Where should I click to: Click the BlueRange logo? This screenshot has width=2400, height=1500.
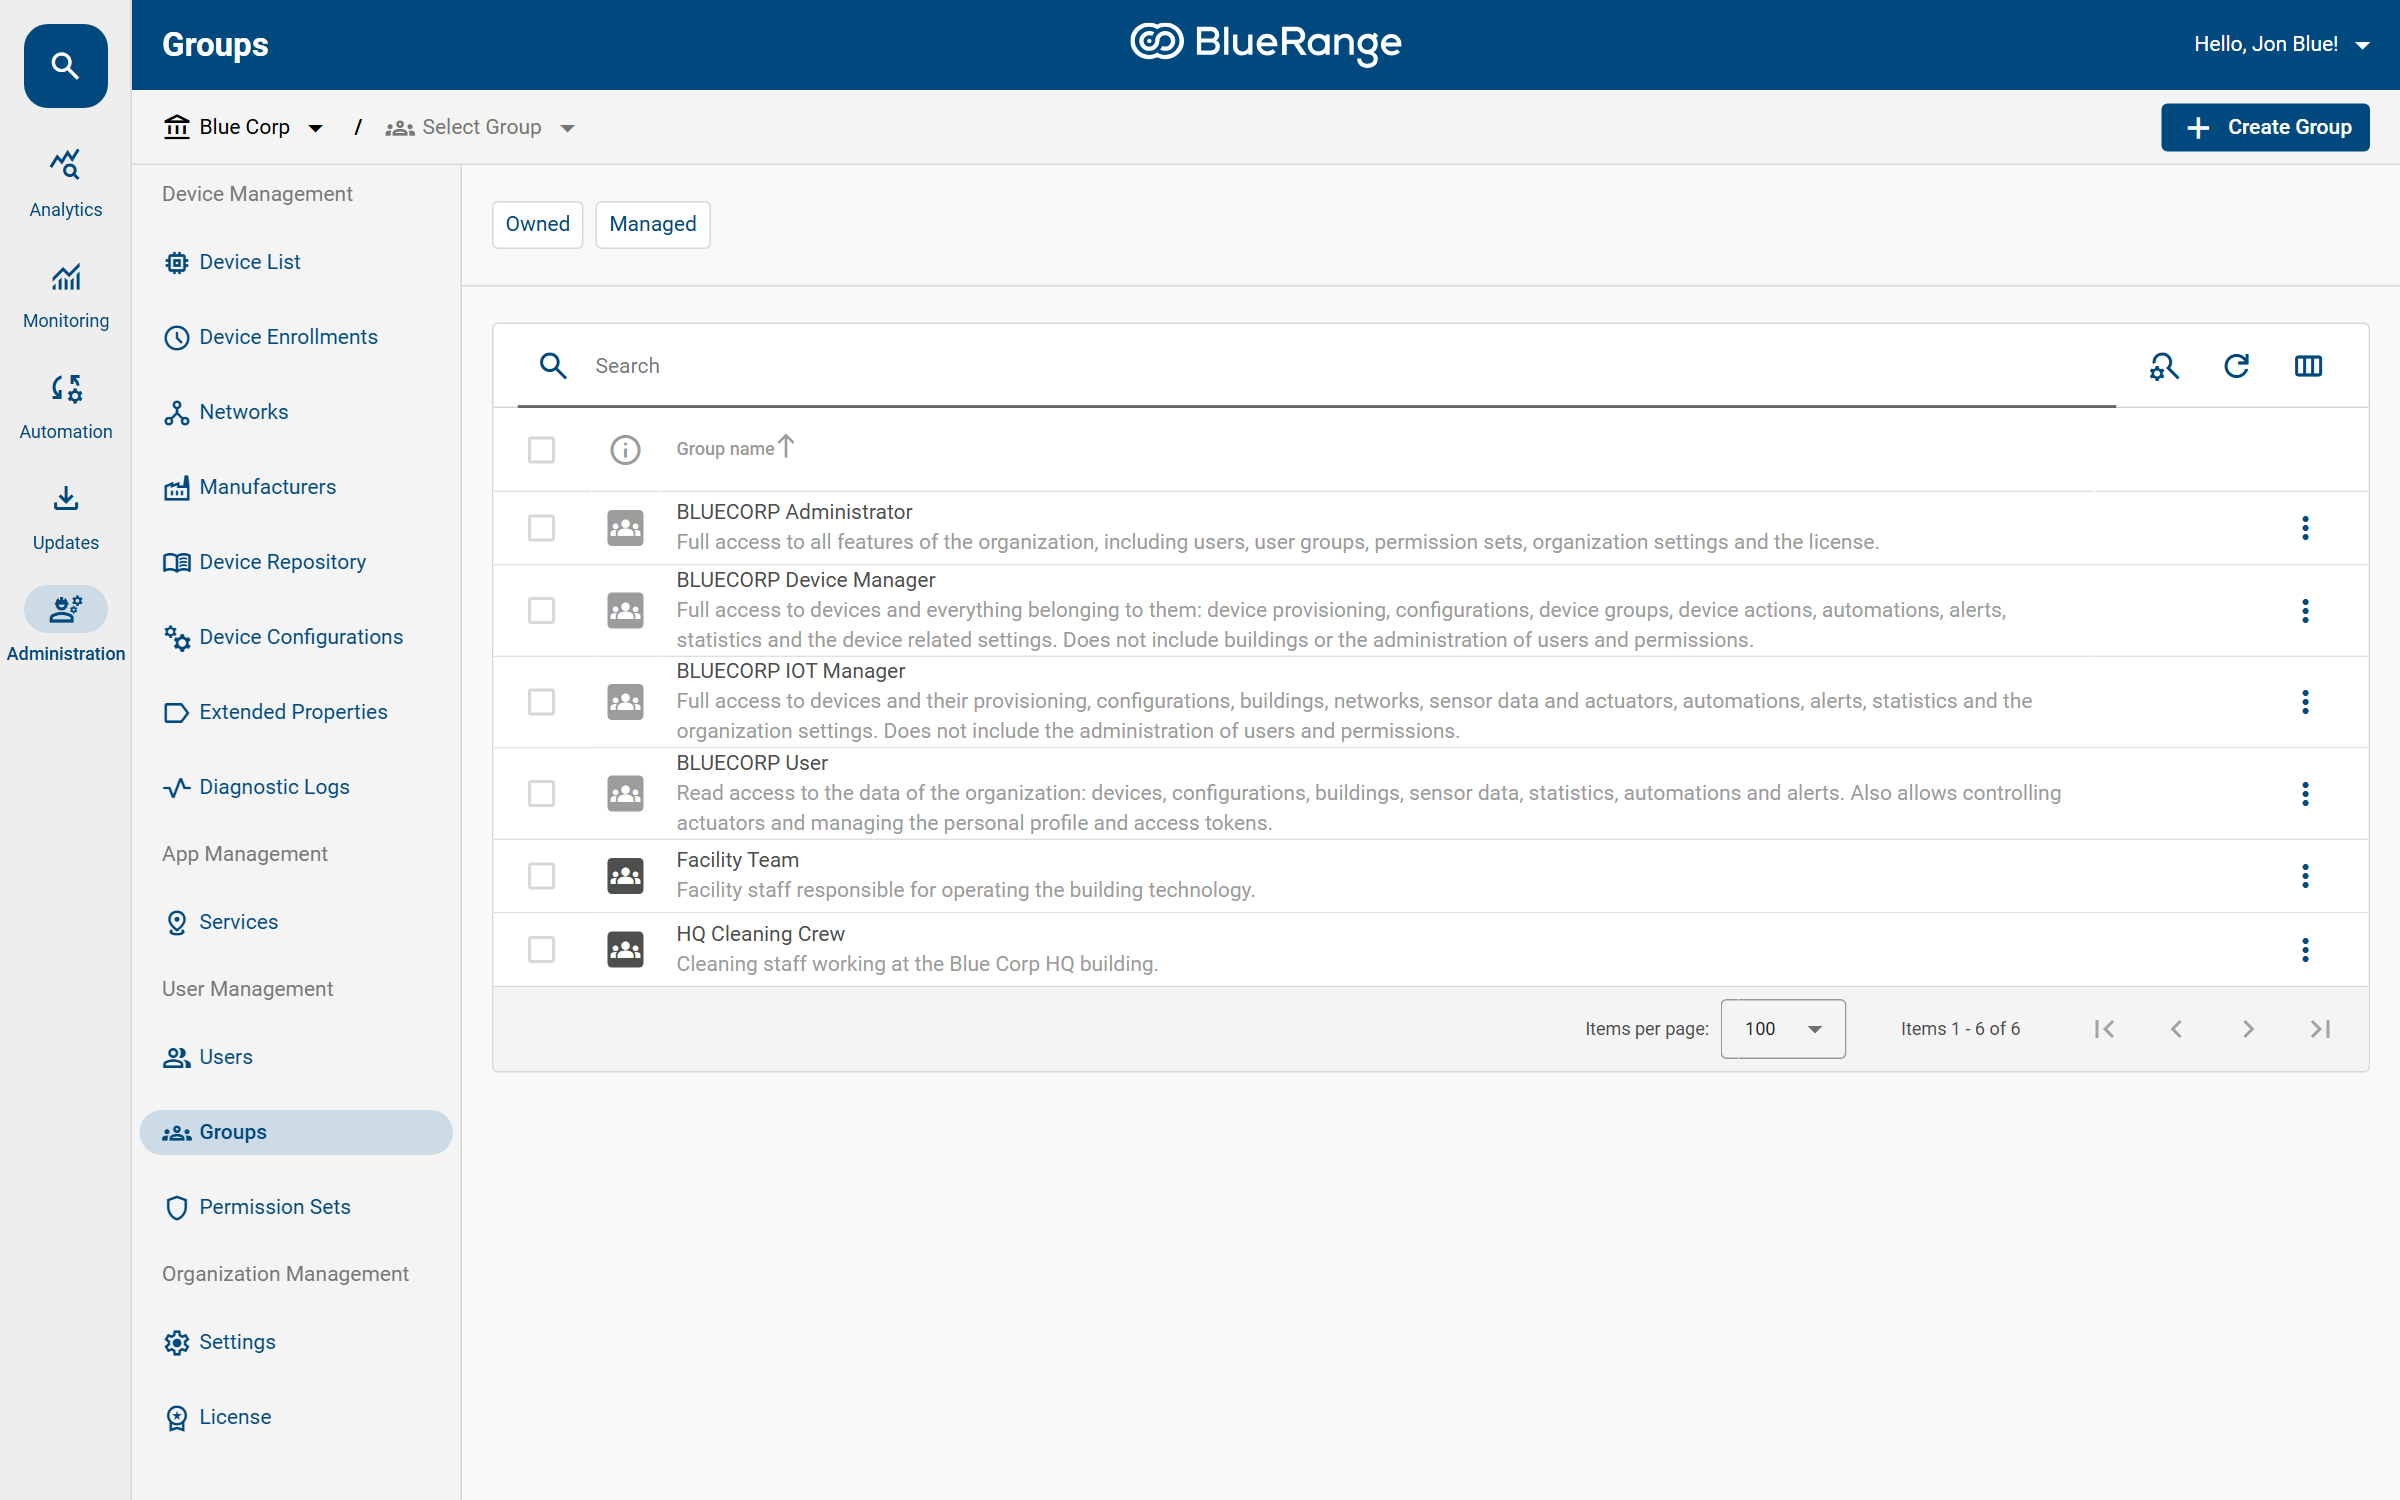tap(1266, 44)
